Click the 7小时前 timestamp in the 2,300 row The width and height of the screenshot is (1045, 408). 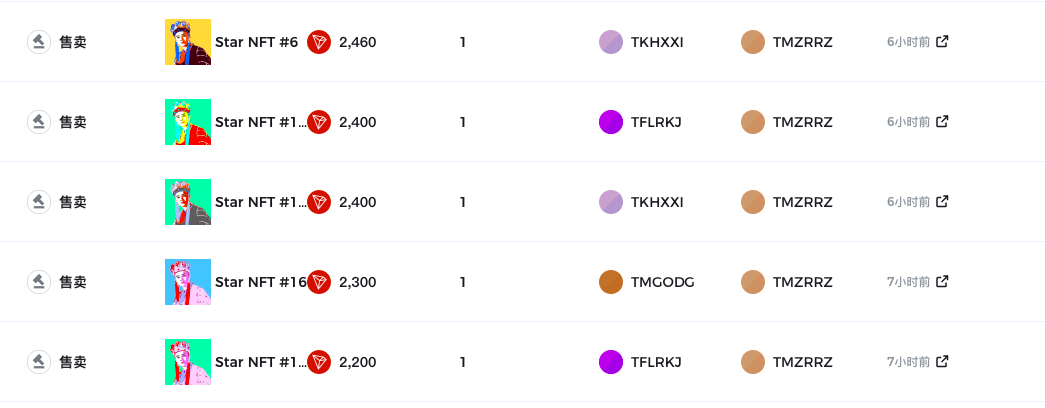(x=908, y=282)
